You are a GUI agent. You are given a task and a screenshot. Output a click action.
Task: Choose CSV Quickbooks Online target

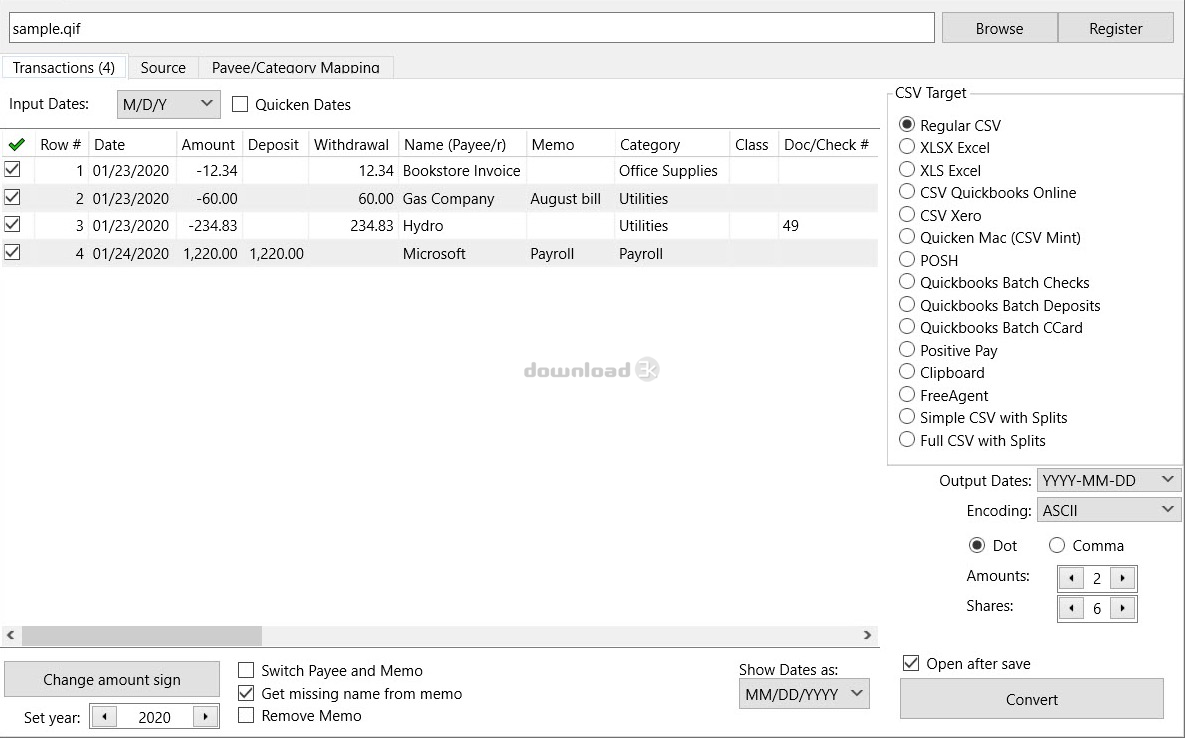point(907,191)
